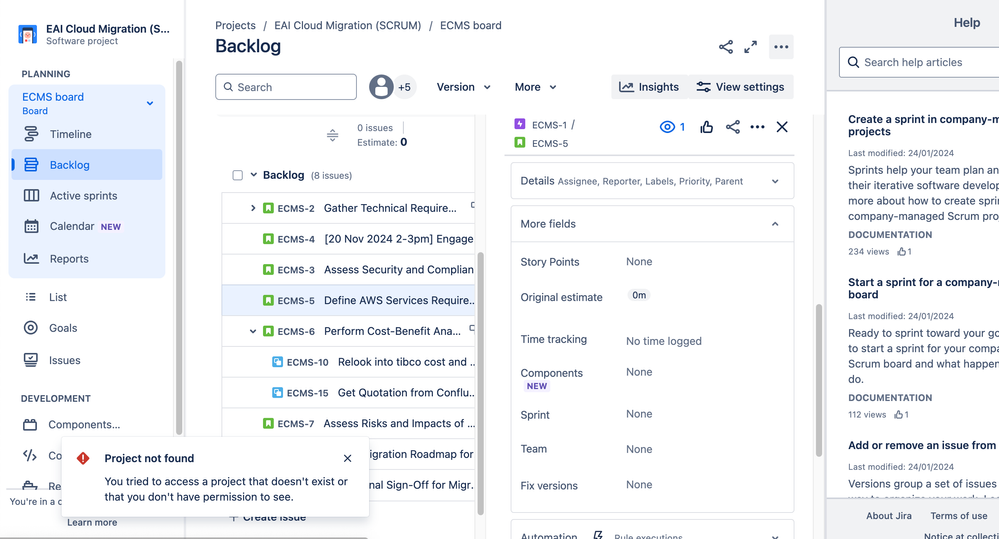Vote with the thumbs-up icon
The height and width of the screenshot is (539, 999).
point(707,127)
